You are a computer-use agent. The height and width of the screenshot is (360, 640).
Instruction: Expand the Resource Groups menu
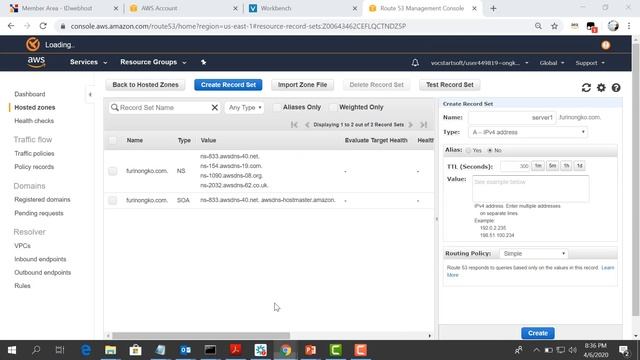[153, 62]
